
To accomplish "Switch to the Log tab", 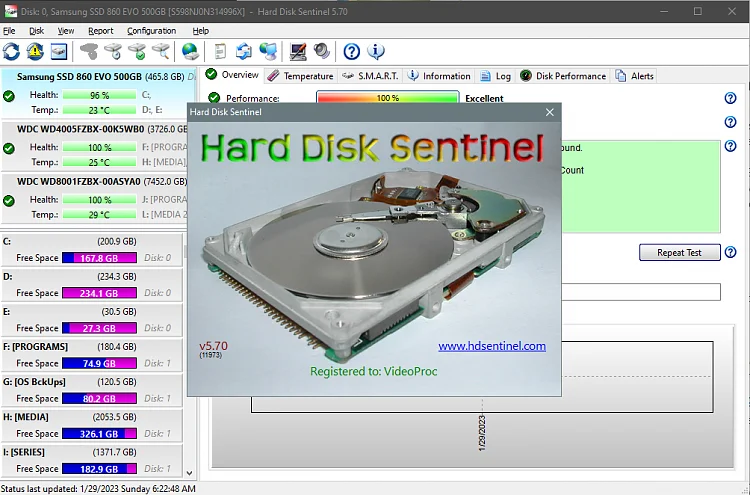I will click(x=496, y=76).
